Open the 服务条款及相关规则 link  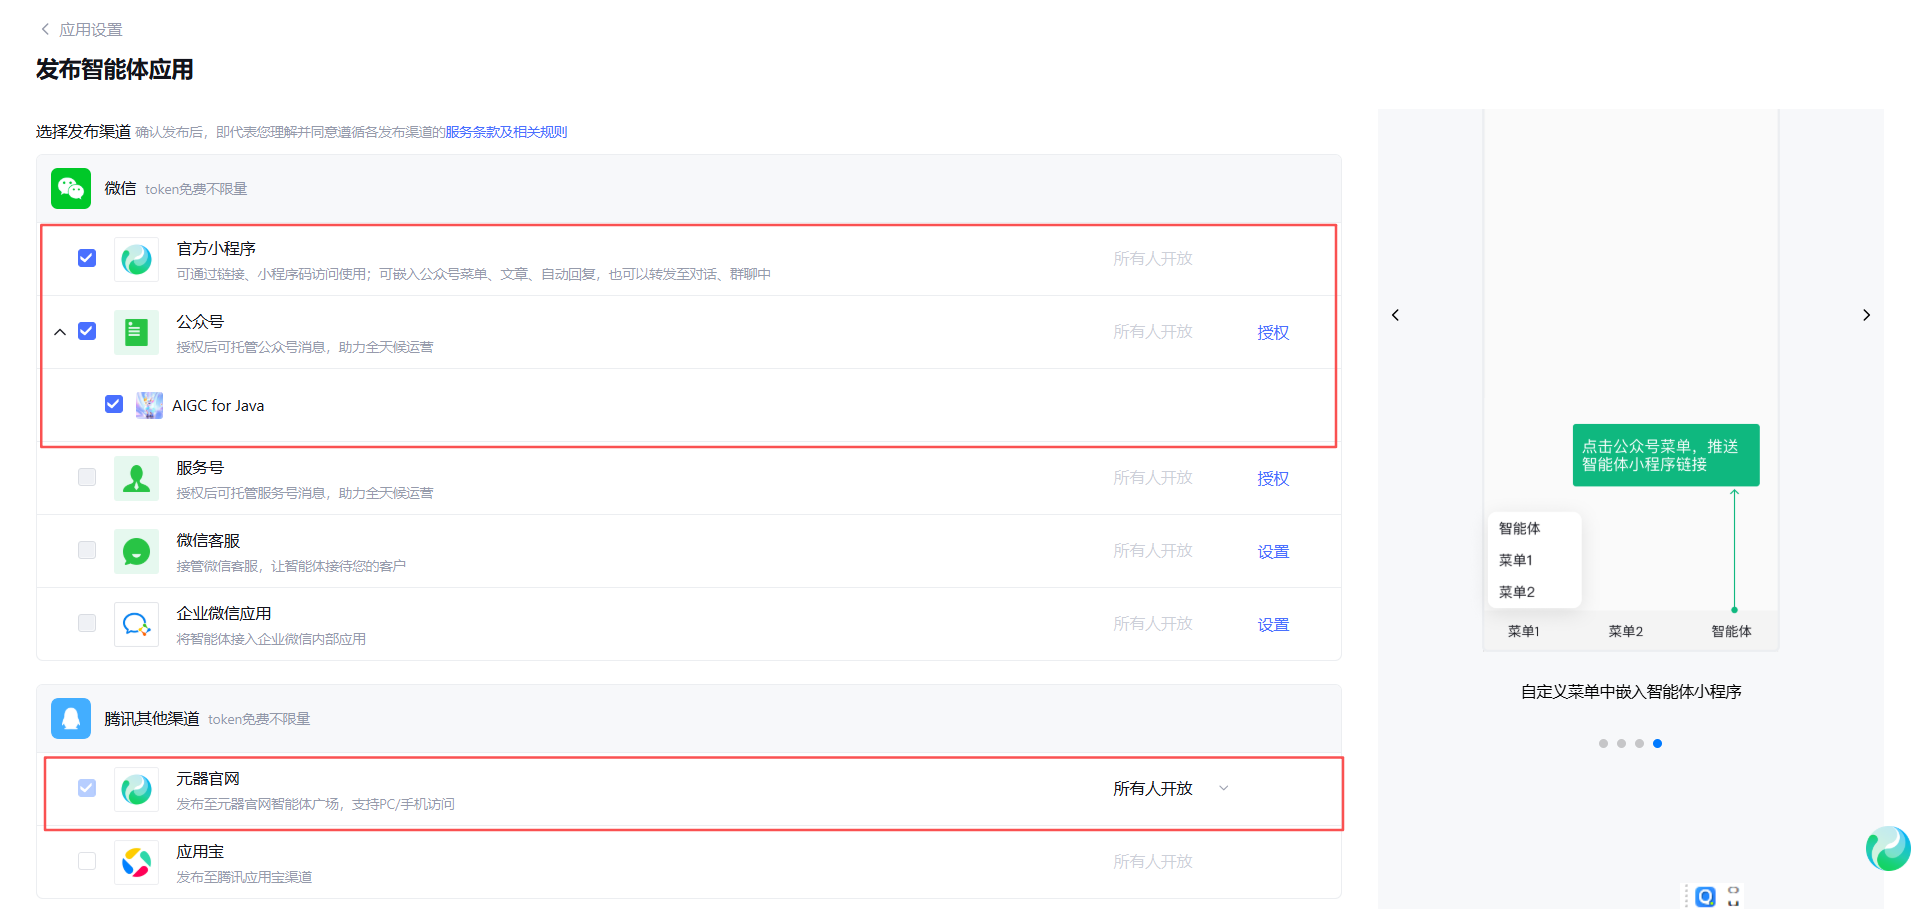coord(506,132)
